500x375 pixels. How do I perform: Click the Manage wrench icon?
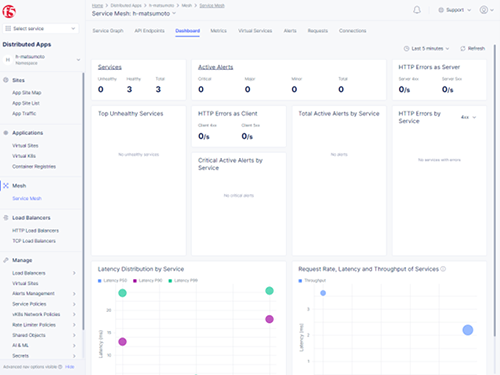6,260
